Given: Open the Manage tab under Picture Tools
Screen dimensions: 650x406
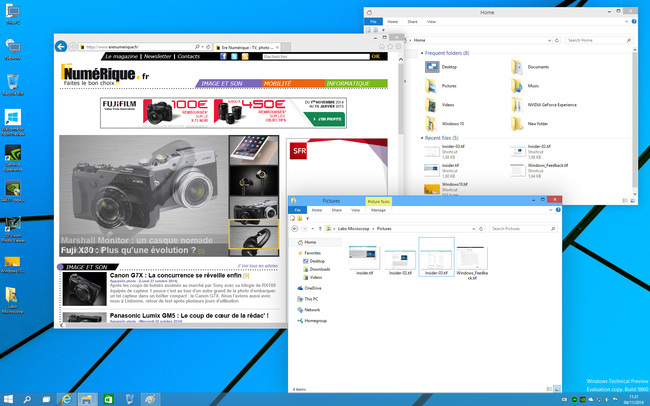Looking at the screenshot, I should pyautogui.click(x=378, y=210).
